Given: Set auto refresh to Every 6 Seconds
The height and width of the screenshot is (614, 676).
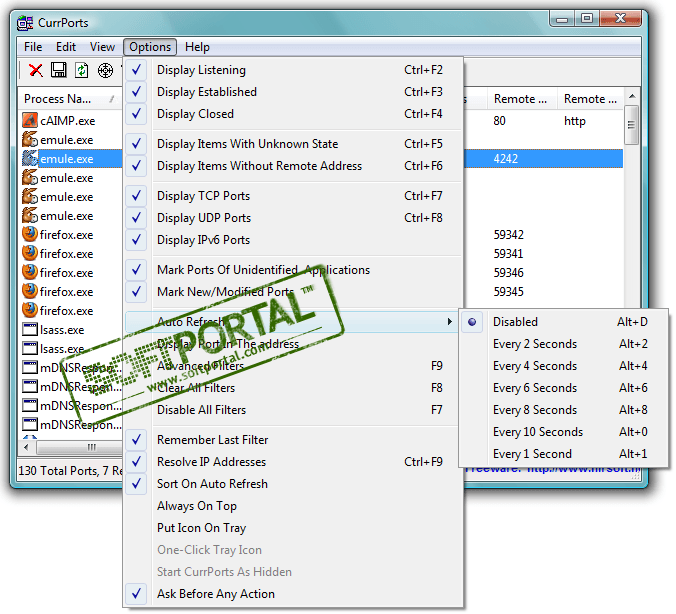Looking at the screenshot, I should pos(563,388).
